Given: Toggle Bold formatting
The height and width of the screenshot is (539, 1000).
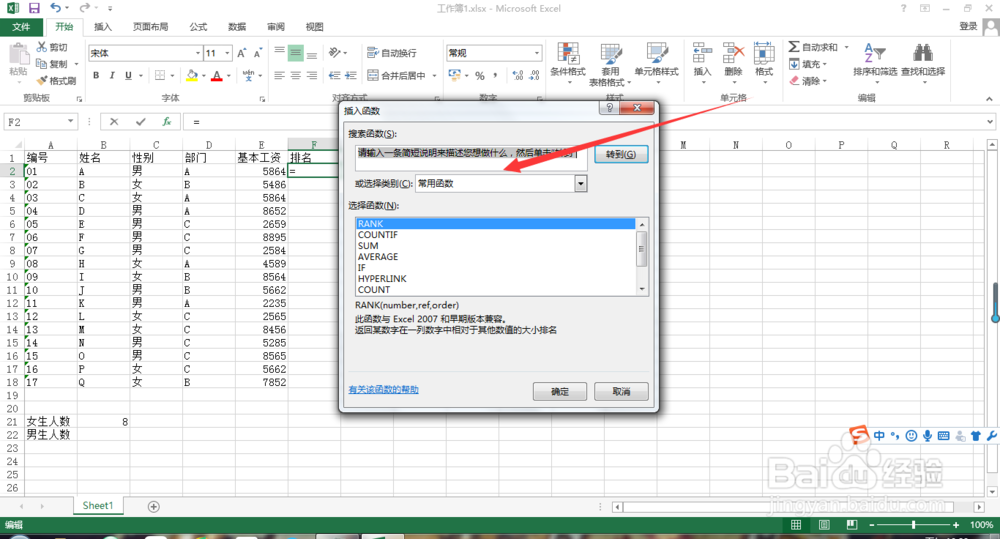Looking at the screenshot, I should click(x=96, y=75).
